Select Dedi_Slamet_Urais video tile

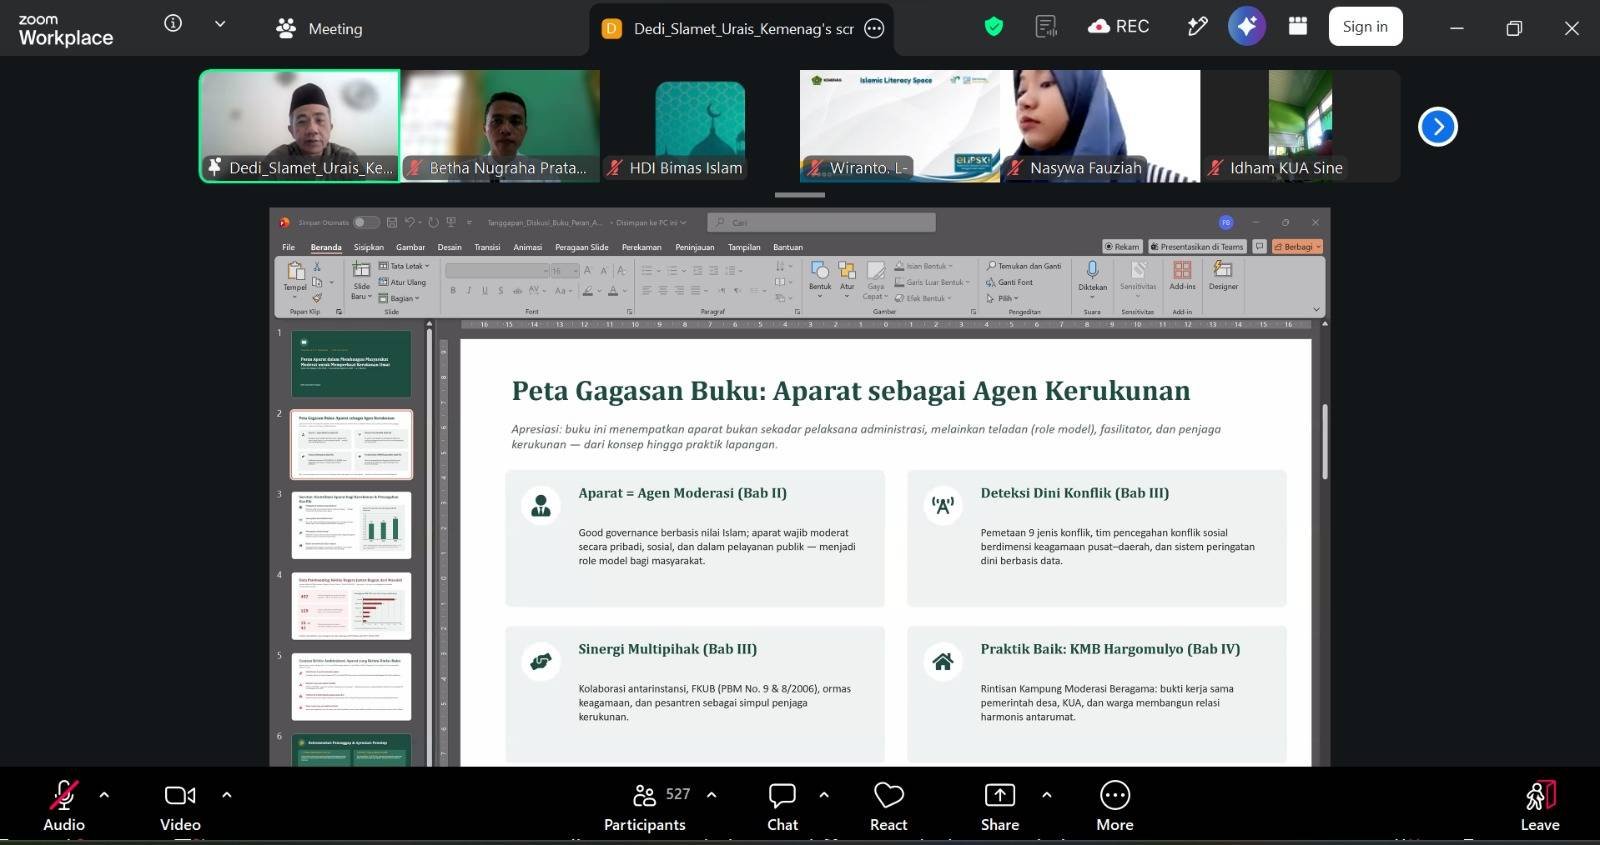click(300, 126)
